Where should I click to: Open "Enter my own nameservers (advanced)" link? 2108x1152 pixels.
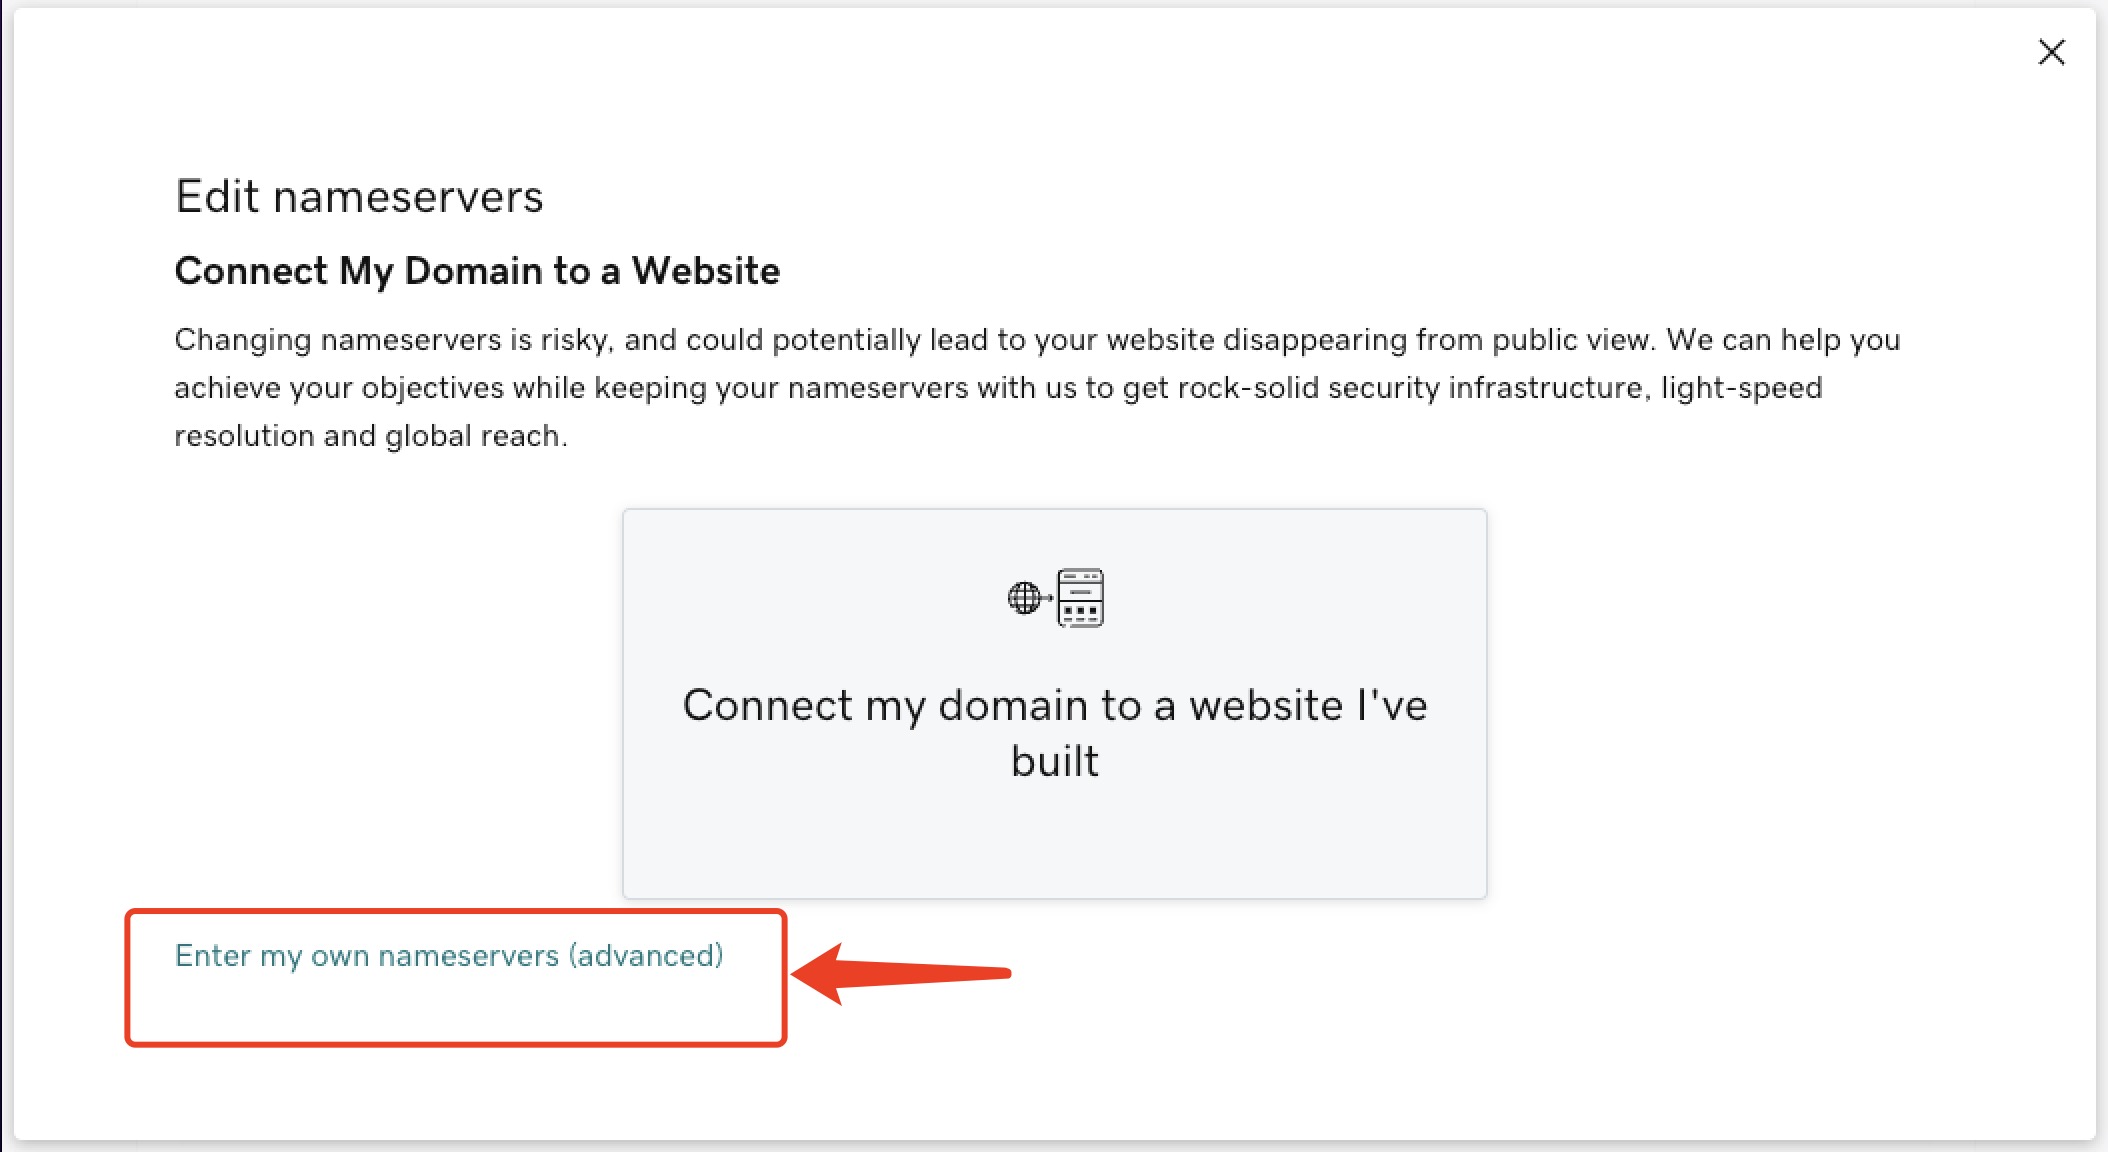click(x=449, y=956)
